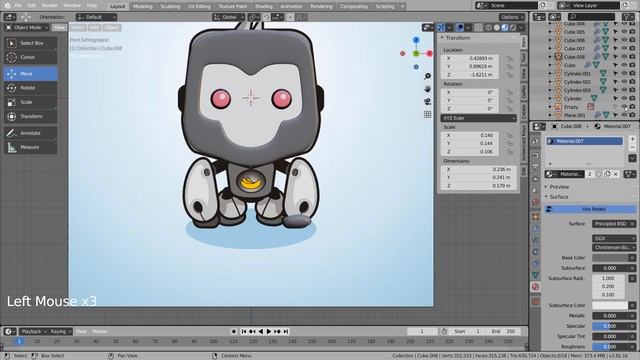Toggle visibility eye of Cube.005
This screenshot has width=640, height=360.
624,32
